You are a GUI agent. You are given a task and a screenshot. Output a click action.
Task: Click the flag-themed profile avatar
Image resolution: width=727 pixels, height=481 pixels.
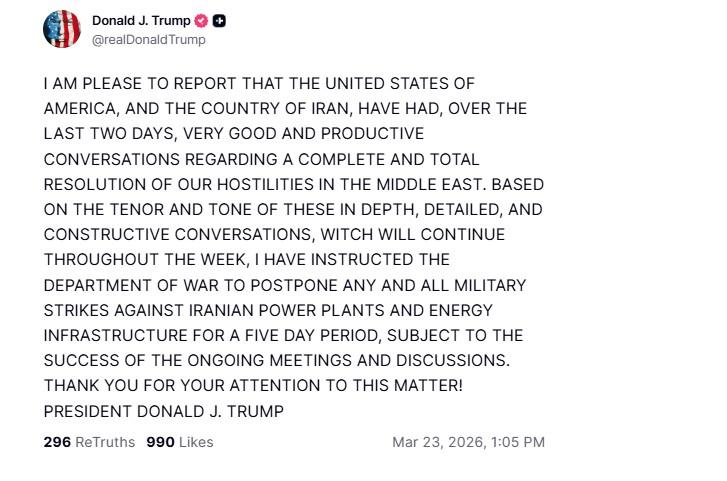click(61, 29)
